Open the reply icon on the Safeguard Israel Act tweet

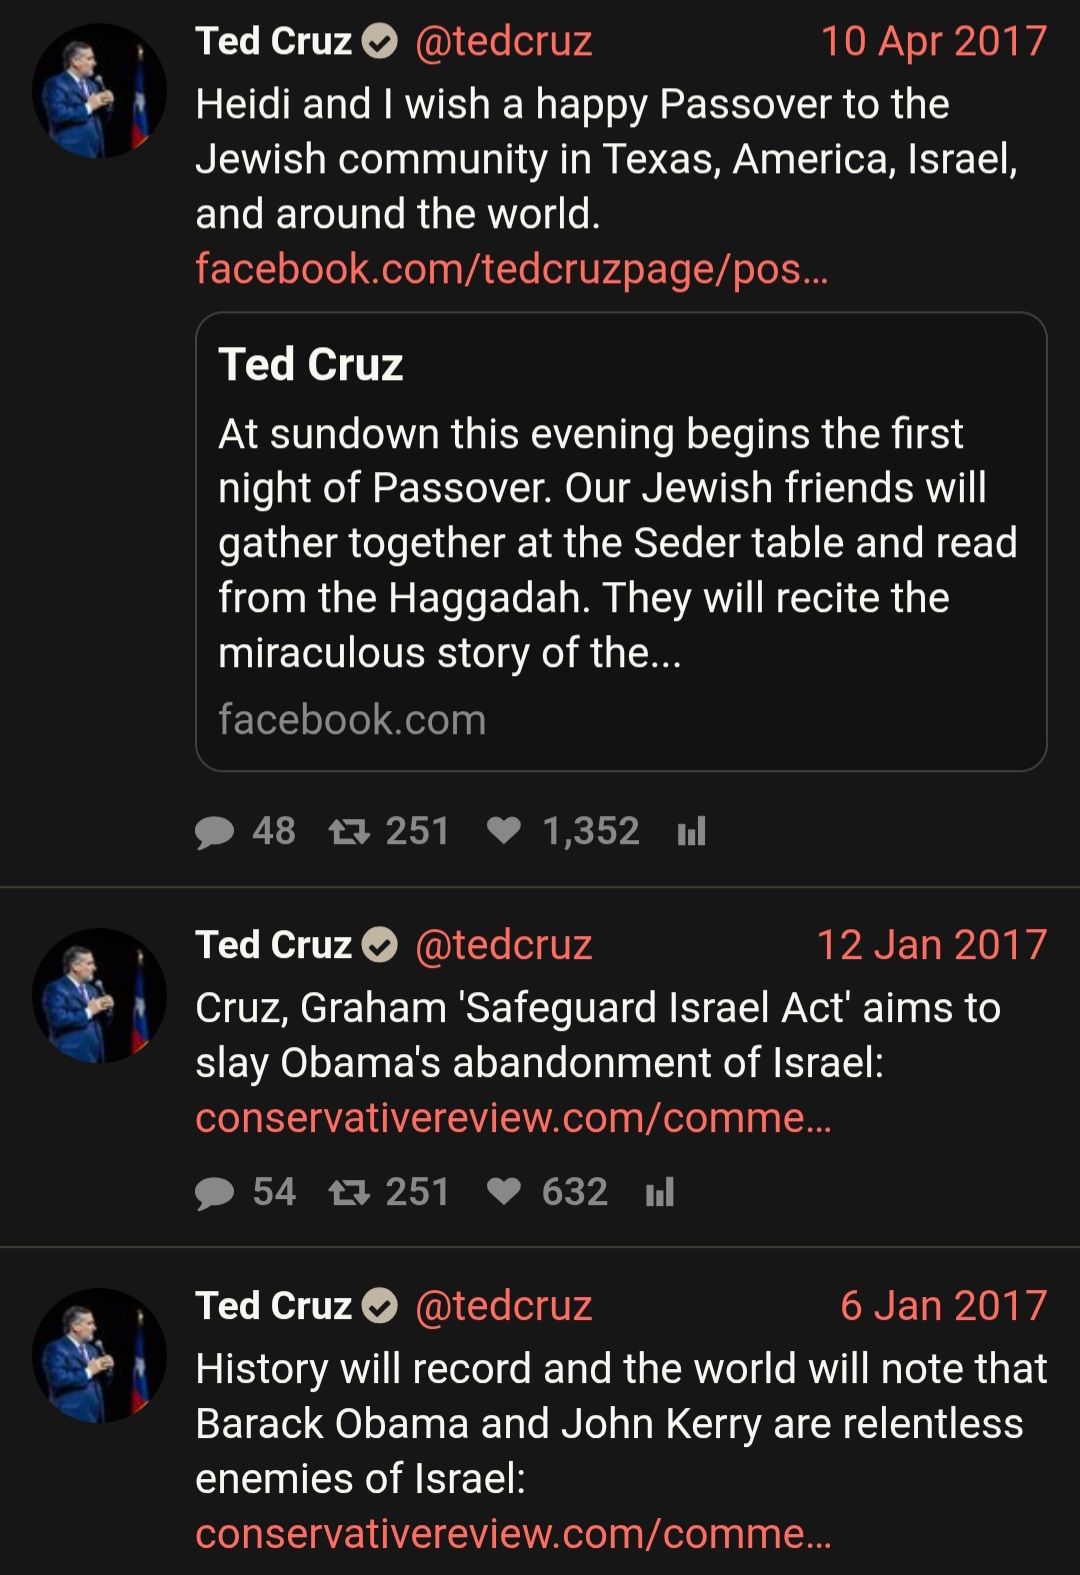(214, 1193)
